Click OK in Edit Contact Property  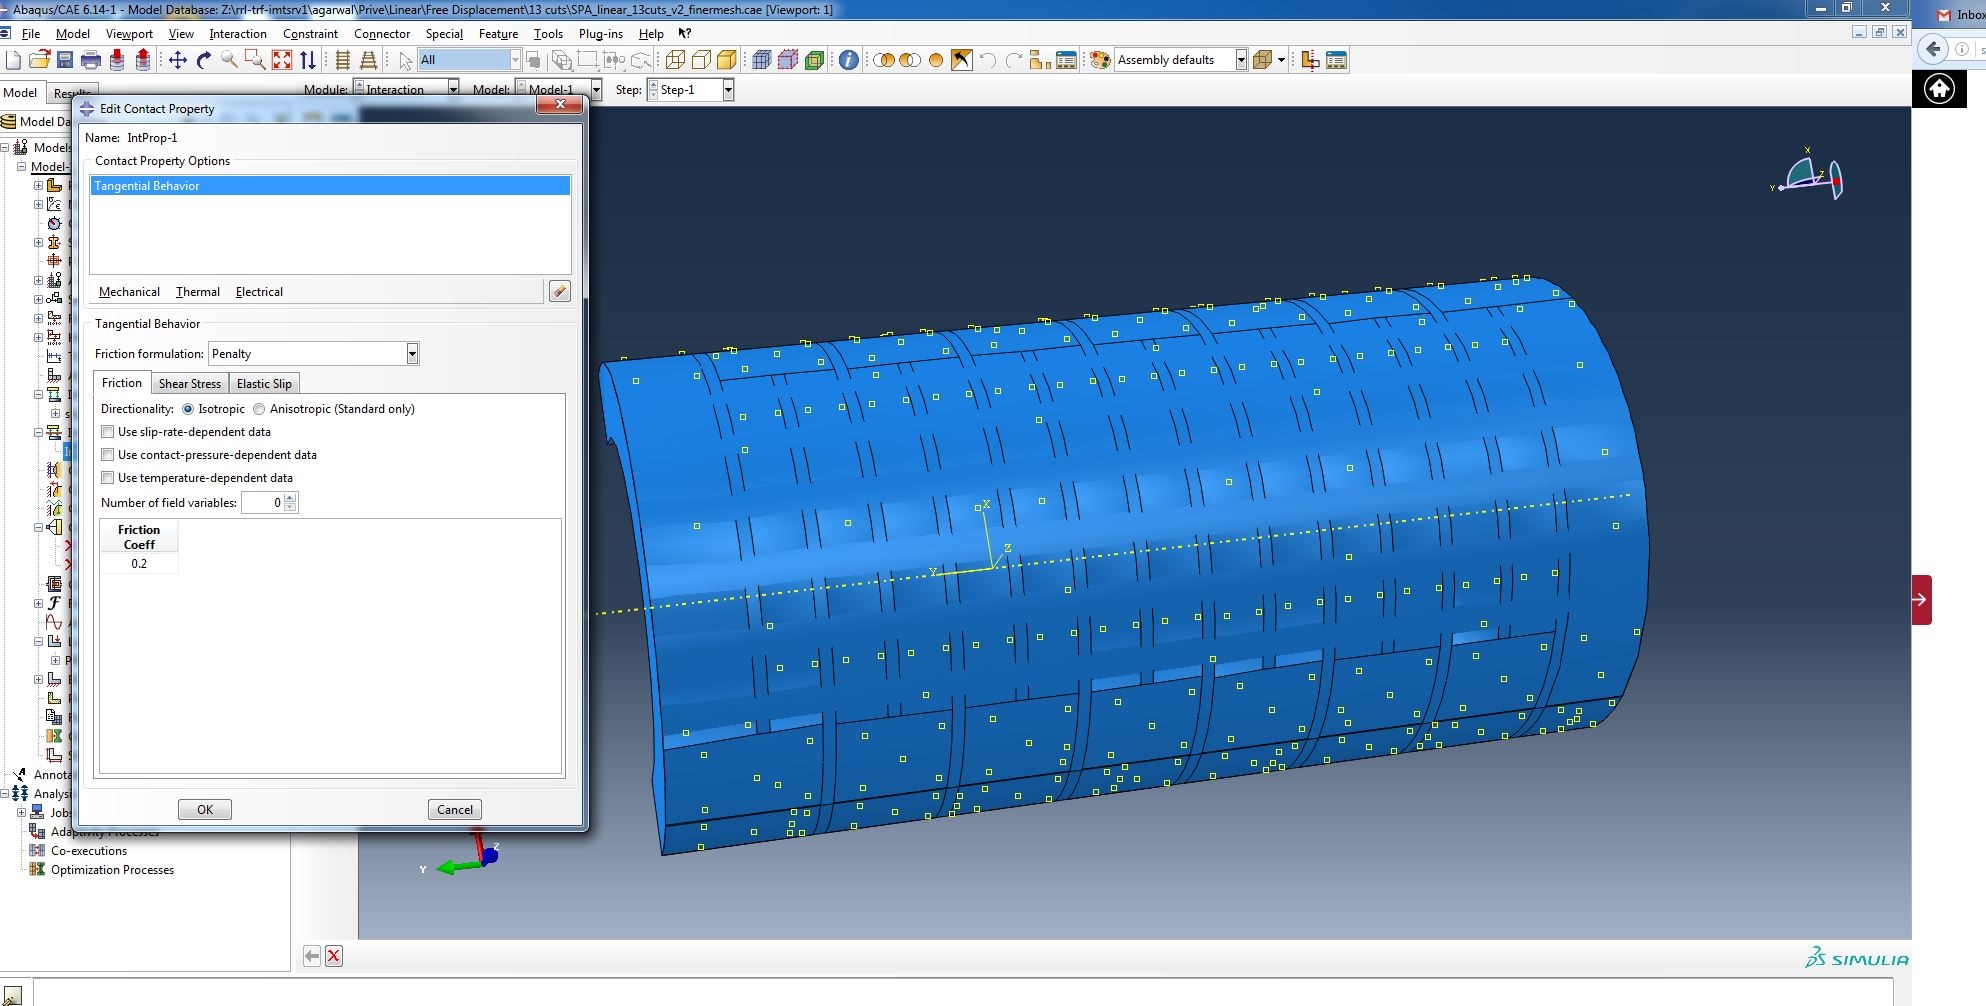[x=205, y=810]
